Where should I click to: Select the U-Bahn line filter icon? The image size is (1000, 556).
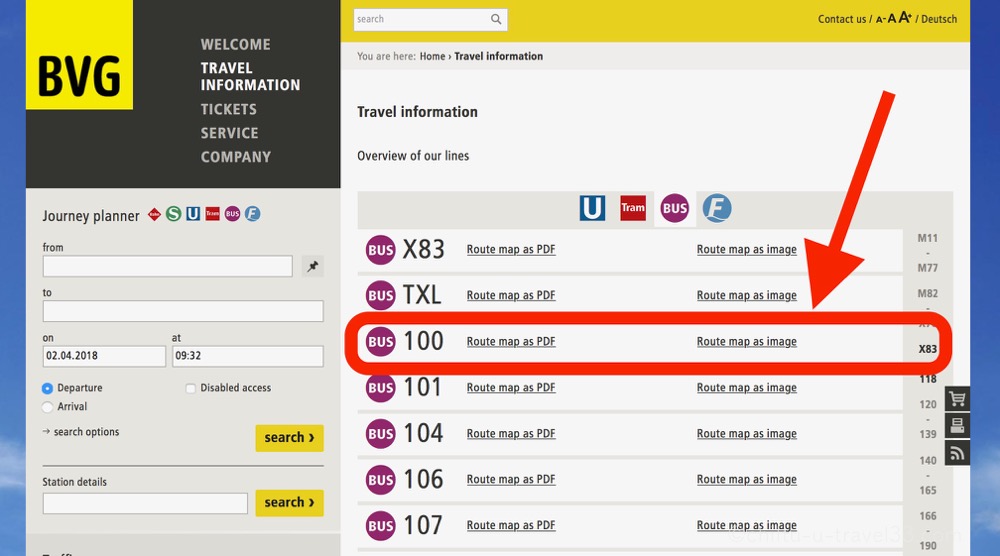point(592,208)
